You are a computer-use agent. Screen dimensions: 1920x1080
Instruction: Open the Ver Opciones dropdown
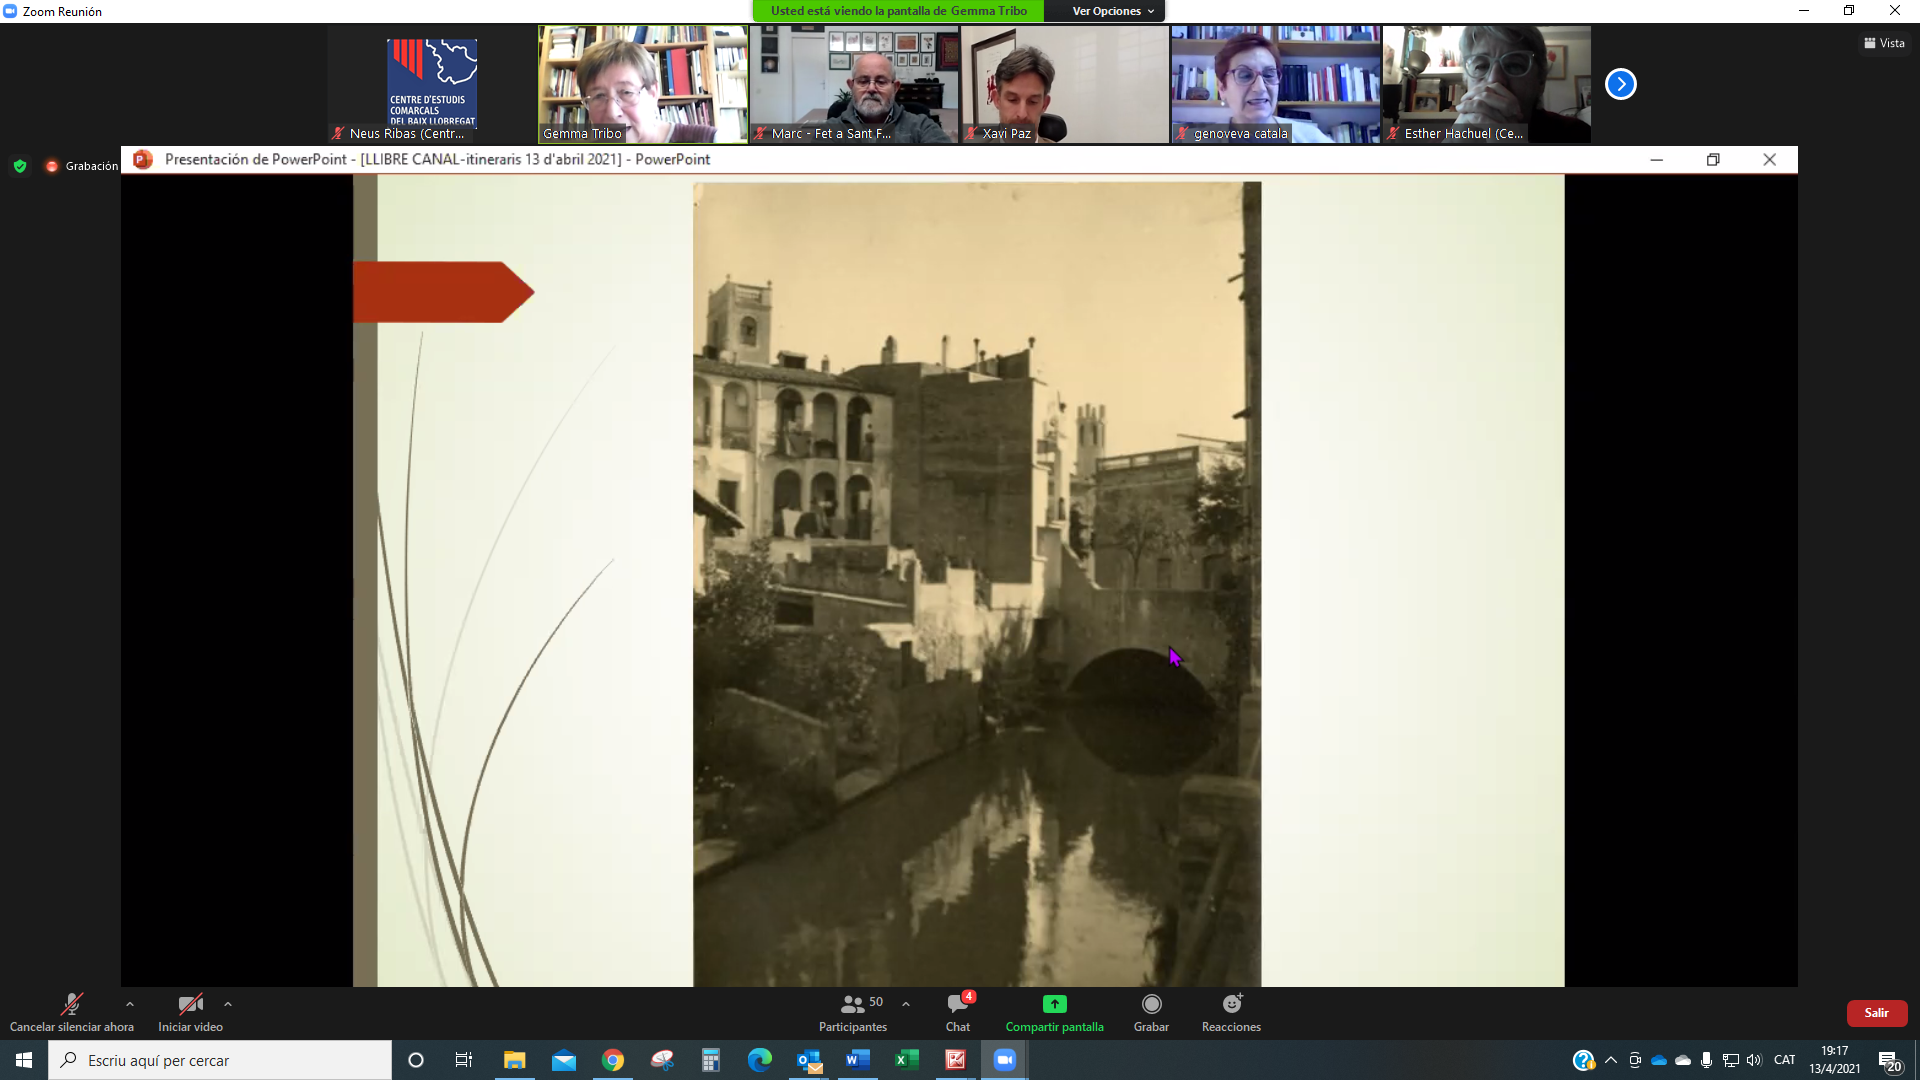pos(1112,11)
